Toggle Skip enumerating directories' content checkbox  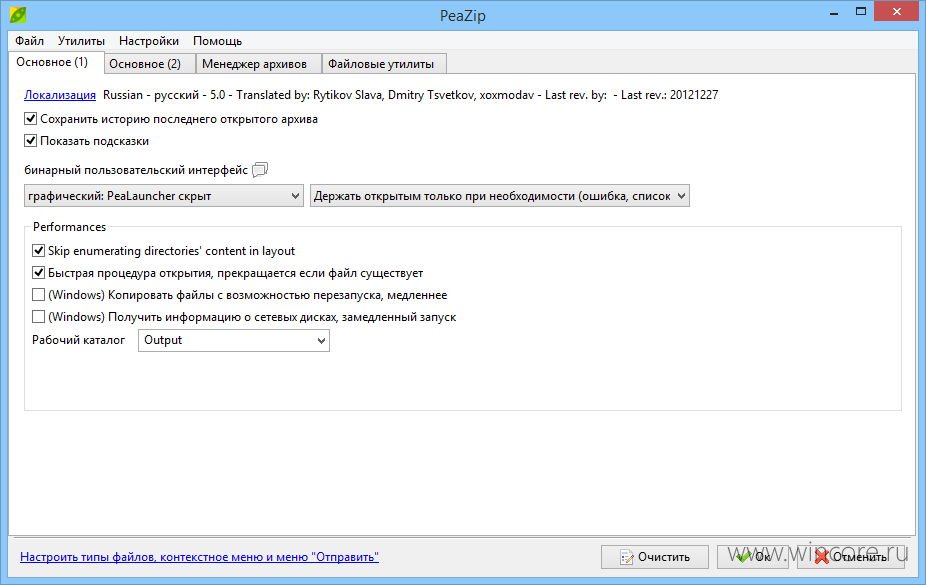[x=38, y=251]
